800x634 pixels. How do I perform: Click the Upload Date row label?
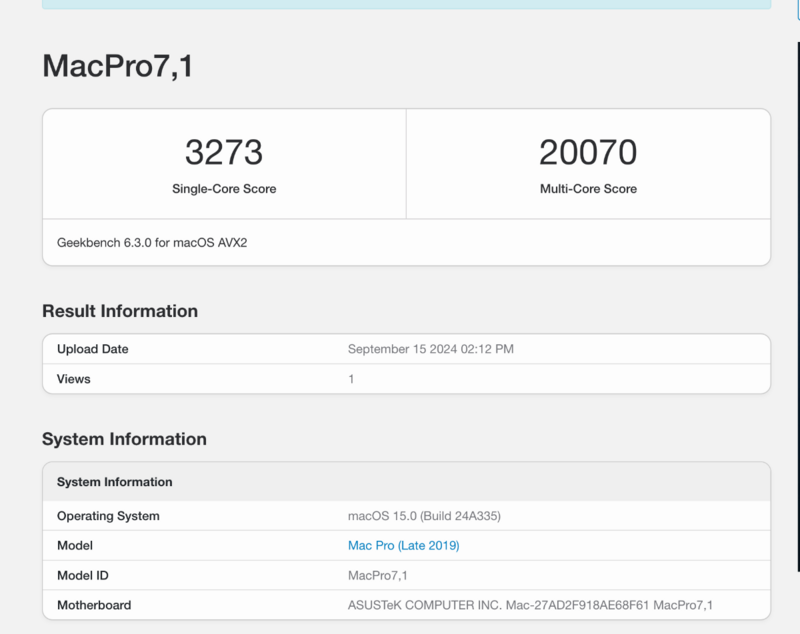point(93,349)
